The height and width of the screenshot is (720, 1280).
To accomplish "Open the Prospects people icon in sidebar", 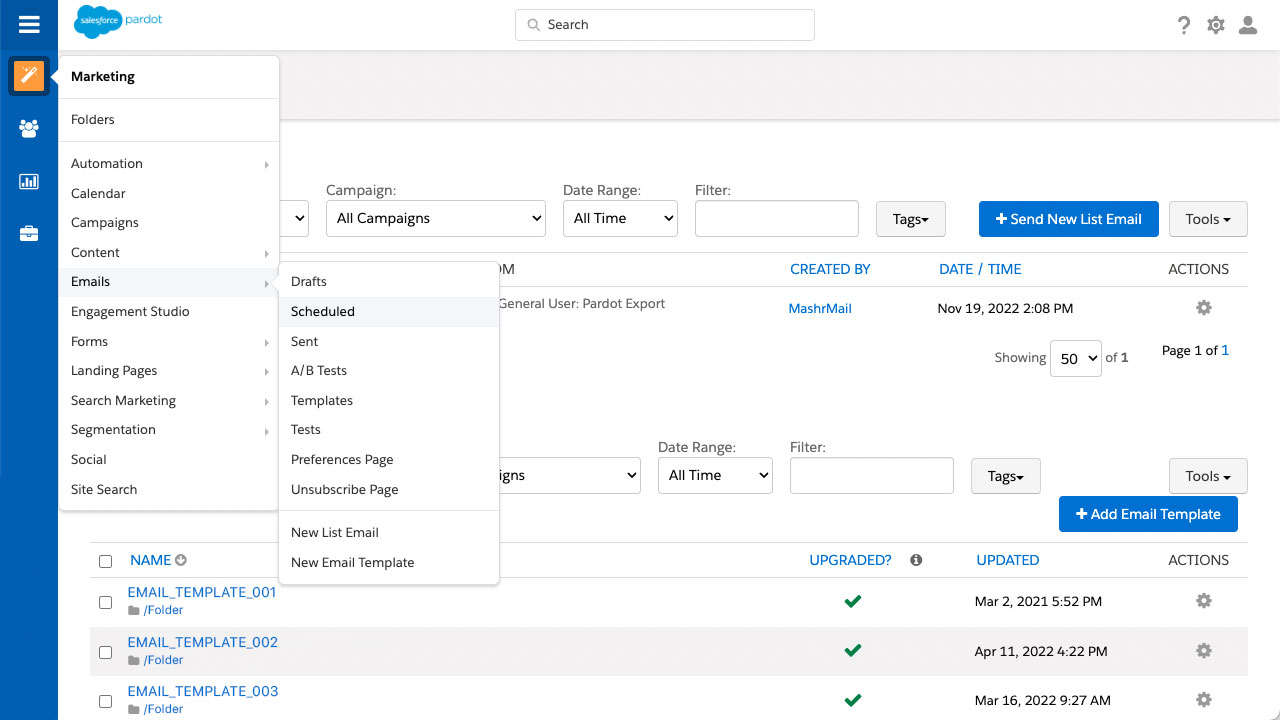I will pyautogui.click(x=29, y=128).
